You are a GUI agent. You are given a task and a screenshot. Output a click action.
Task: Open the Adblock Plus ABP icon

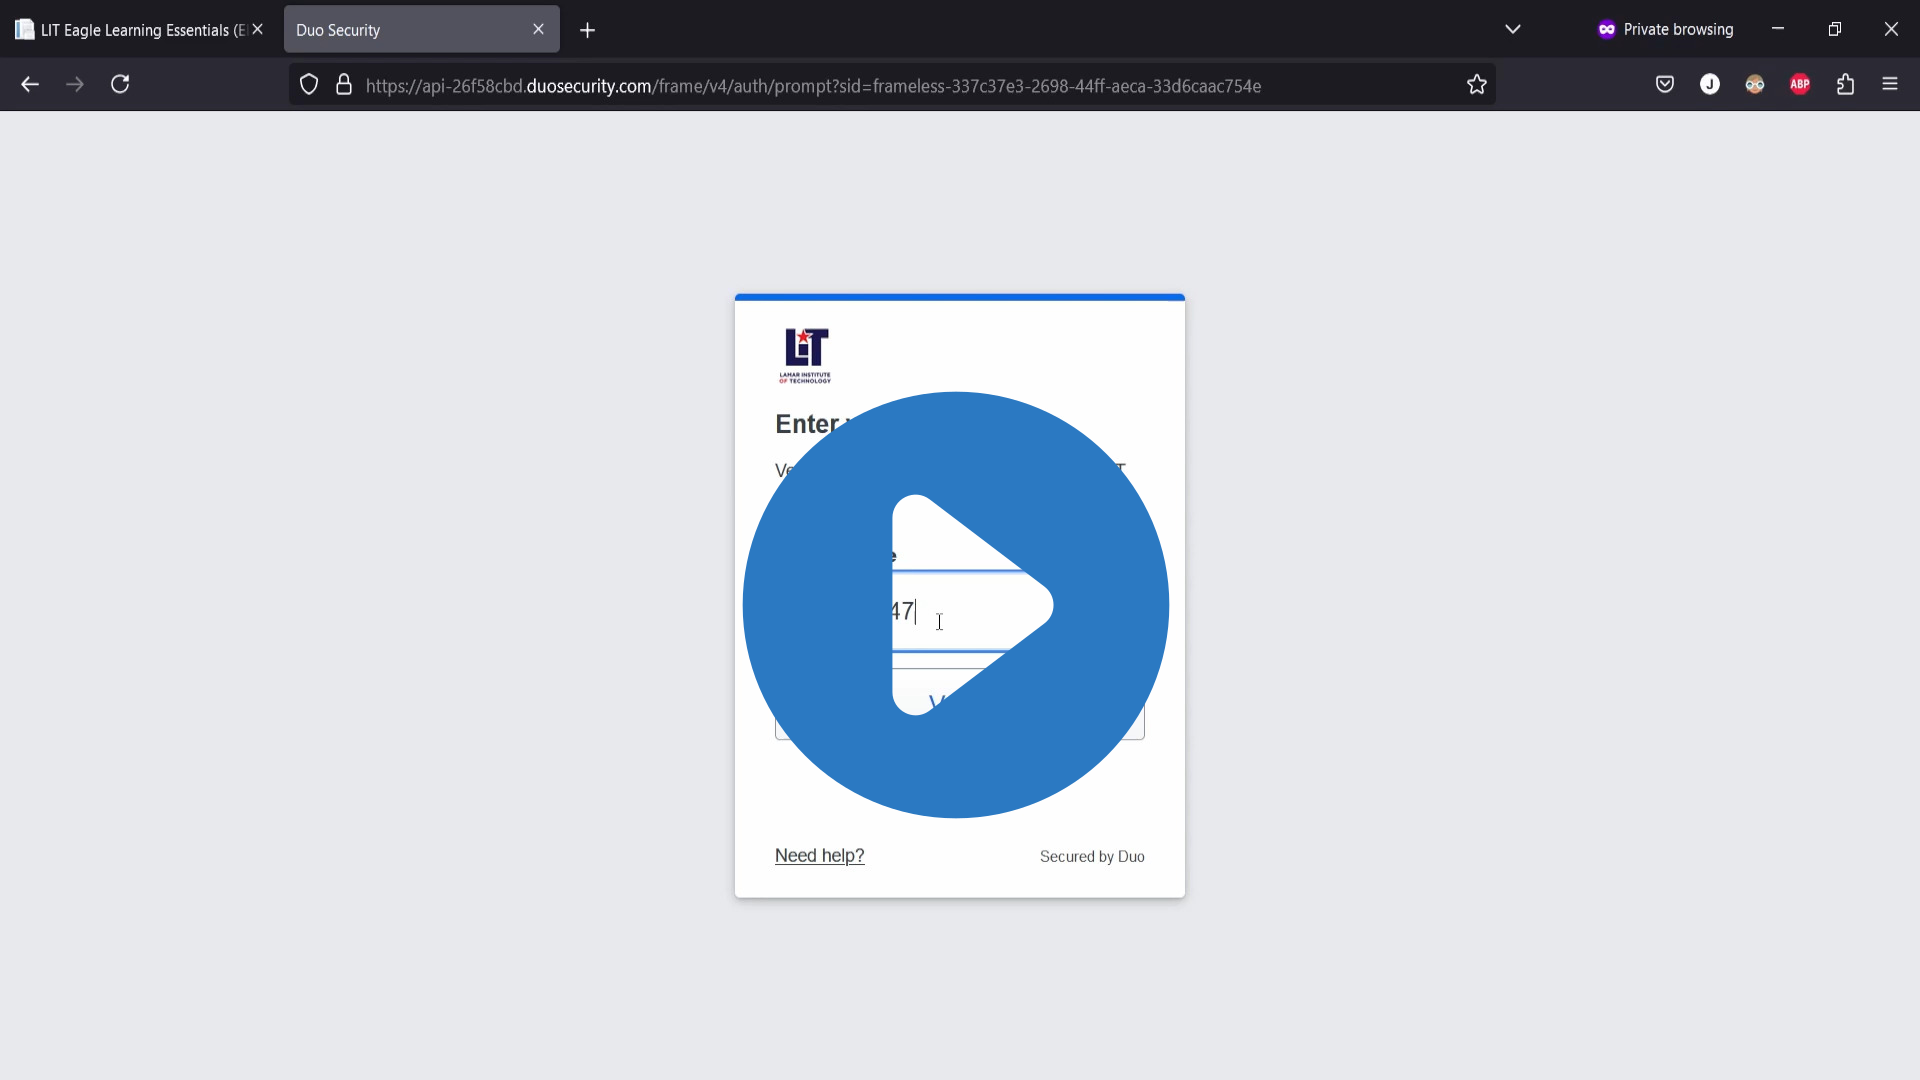click(1800, 85)
